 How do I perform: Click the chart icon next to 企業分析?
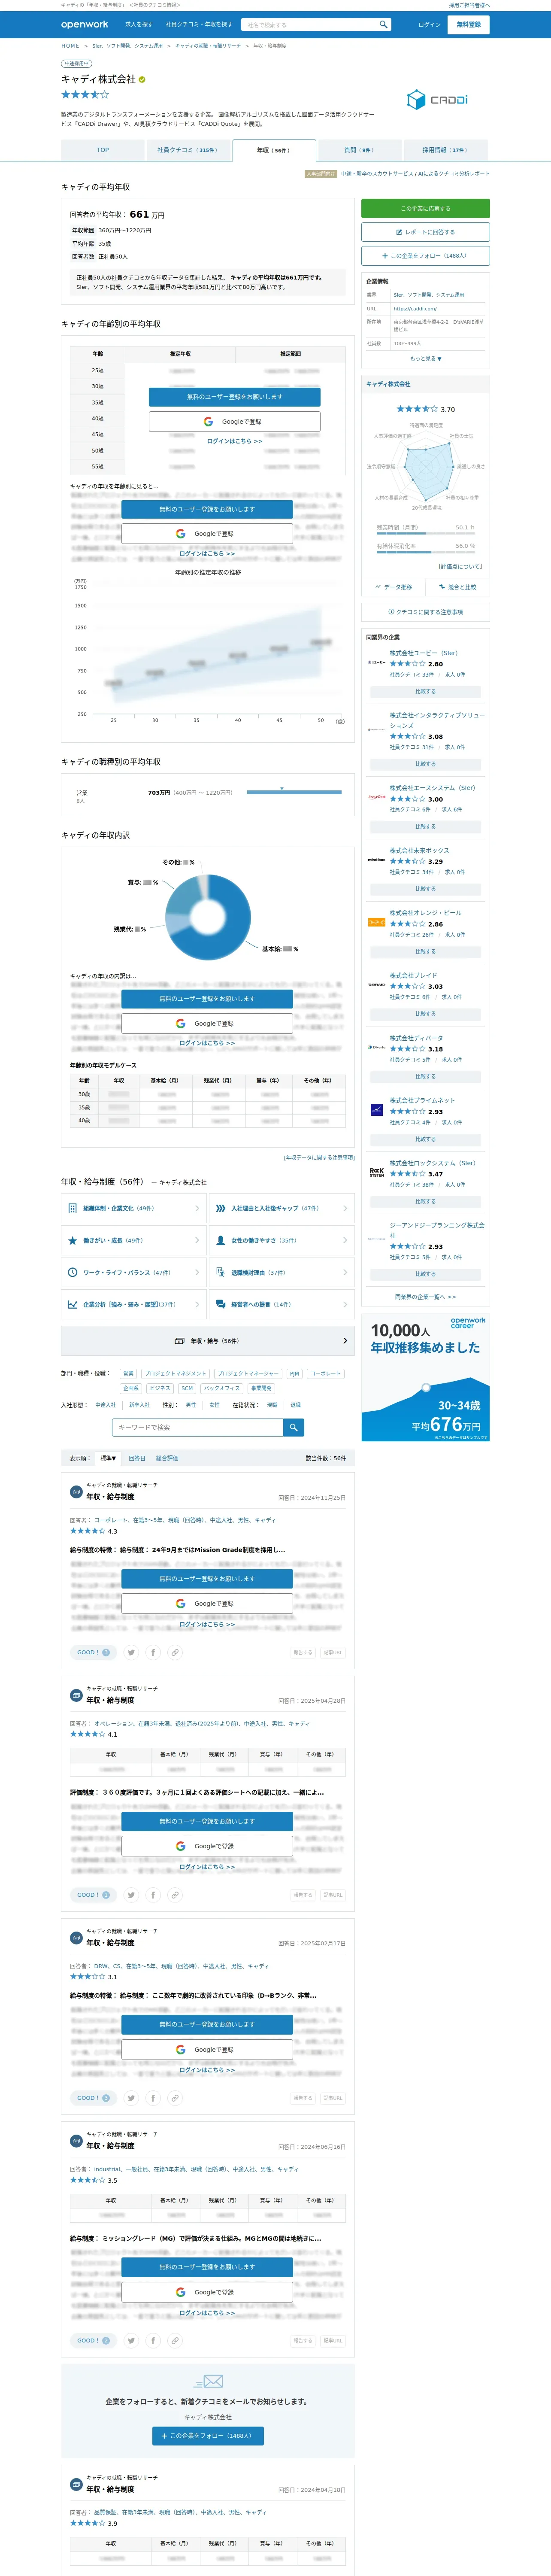(x=72, y=1304)
